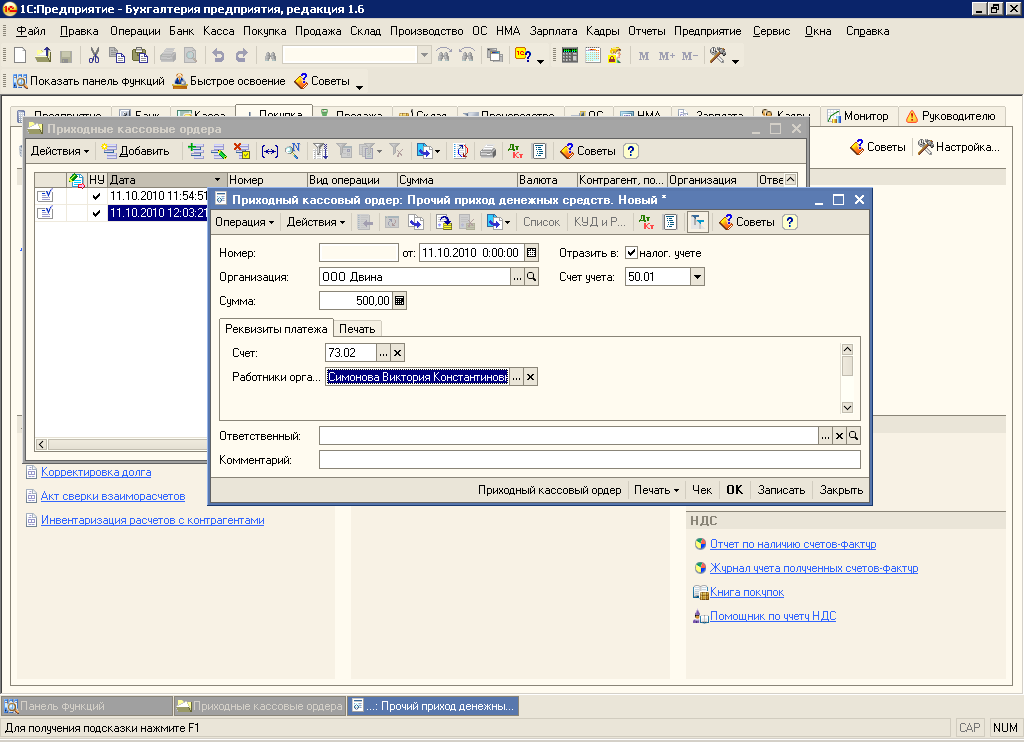
Task: Open the calculator icon in main toolbar
Action: tap(569, 56)
